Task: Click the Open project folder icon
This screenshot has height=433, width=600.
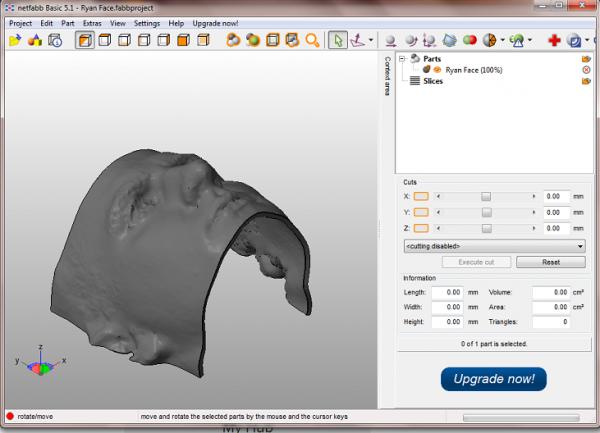Action: 15,40
